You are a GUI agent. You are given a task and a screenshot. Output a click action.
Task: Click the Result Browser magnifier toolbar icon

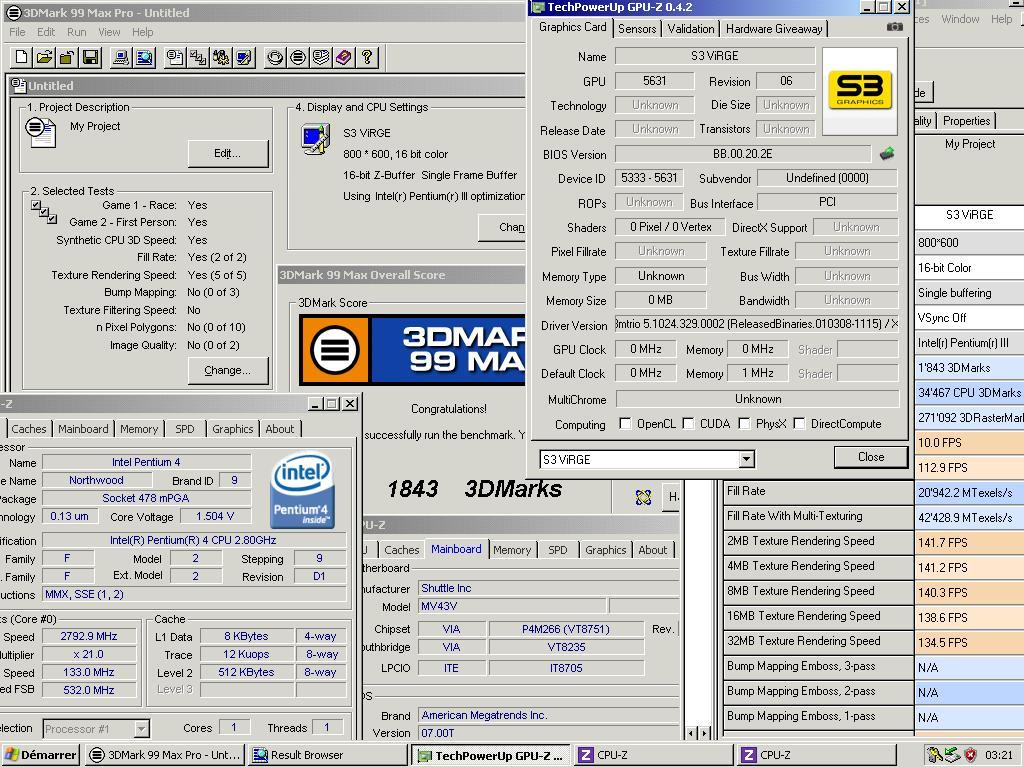pyautogui.click(x=144, y=57)
